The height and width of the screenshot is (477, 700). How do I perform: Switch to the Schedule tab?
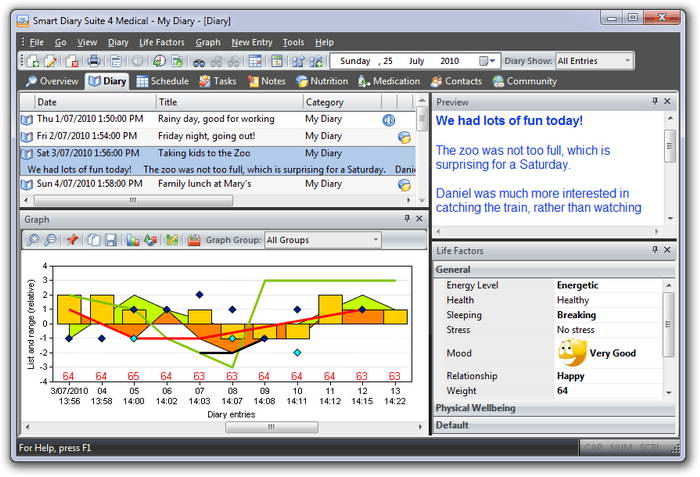pyautogui.click(x=162, y=81)
